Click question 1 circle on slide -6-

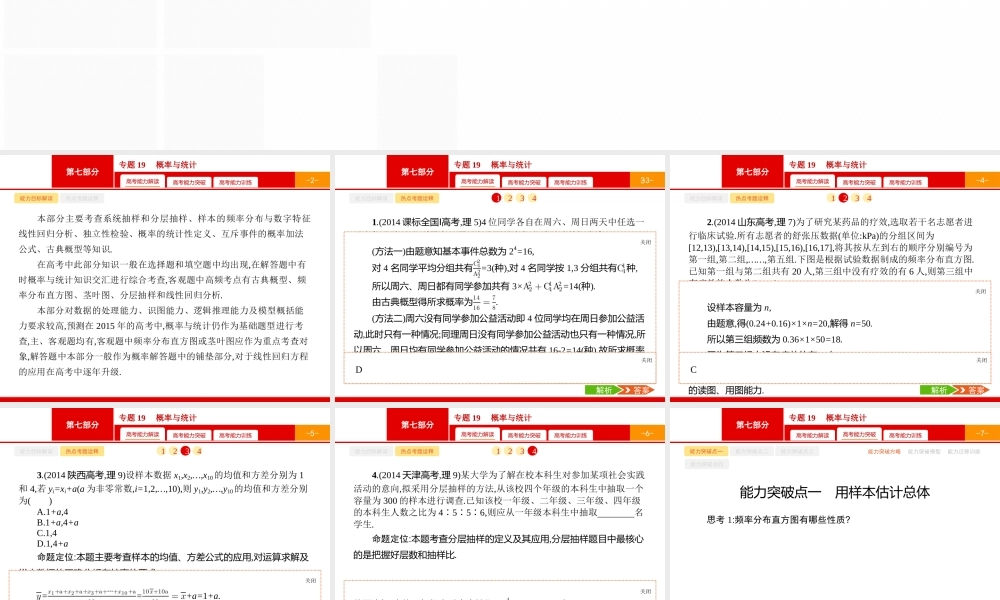[497, 451]
